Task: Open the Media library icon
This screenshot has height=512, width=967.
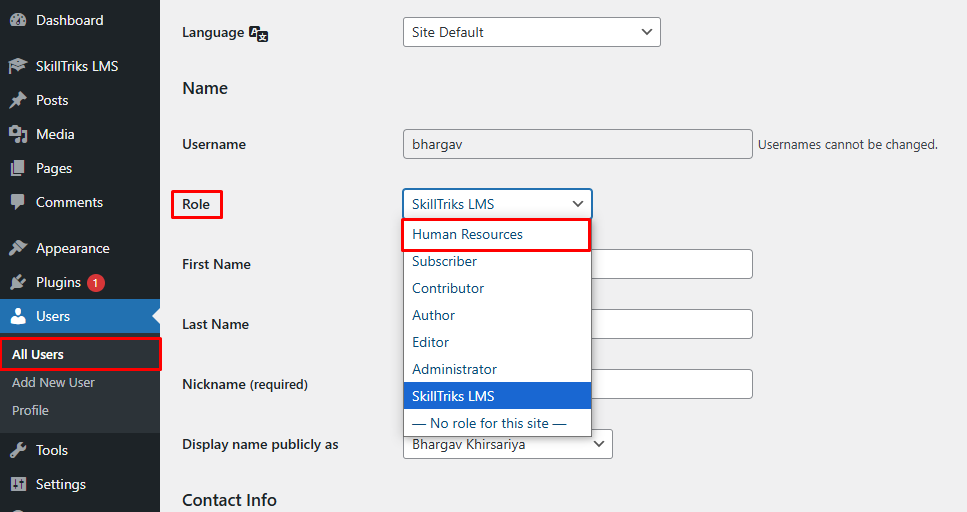Action: (x=18, y=134)
